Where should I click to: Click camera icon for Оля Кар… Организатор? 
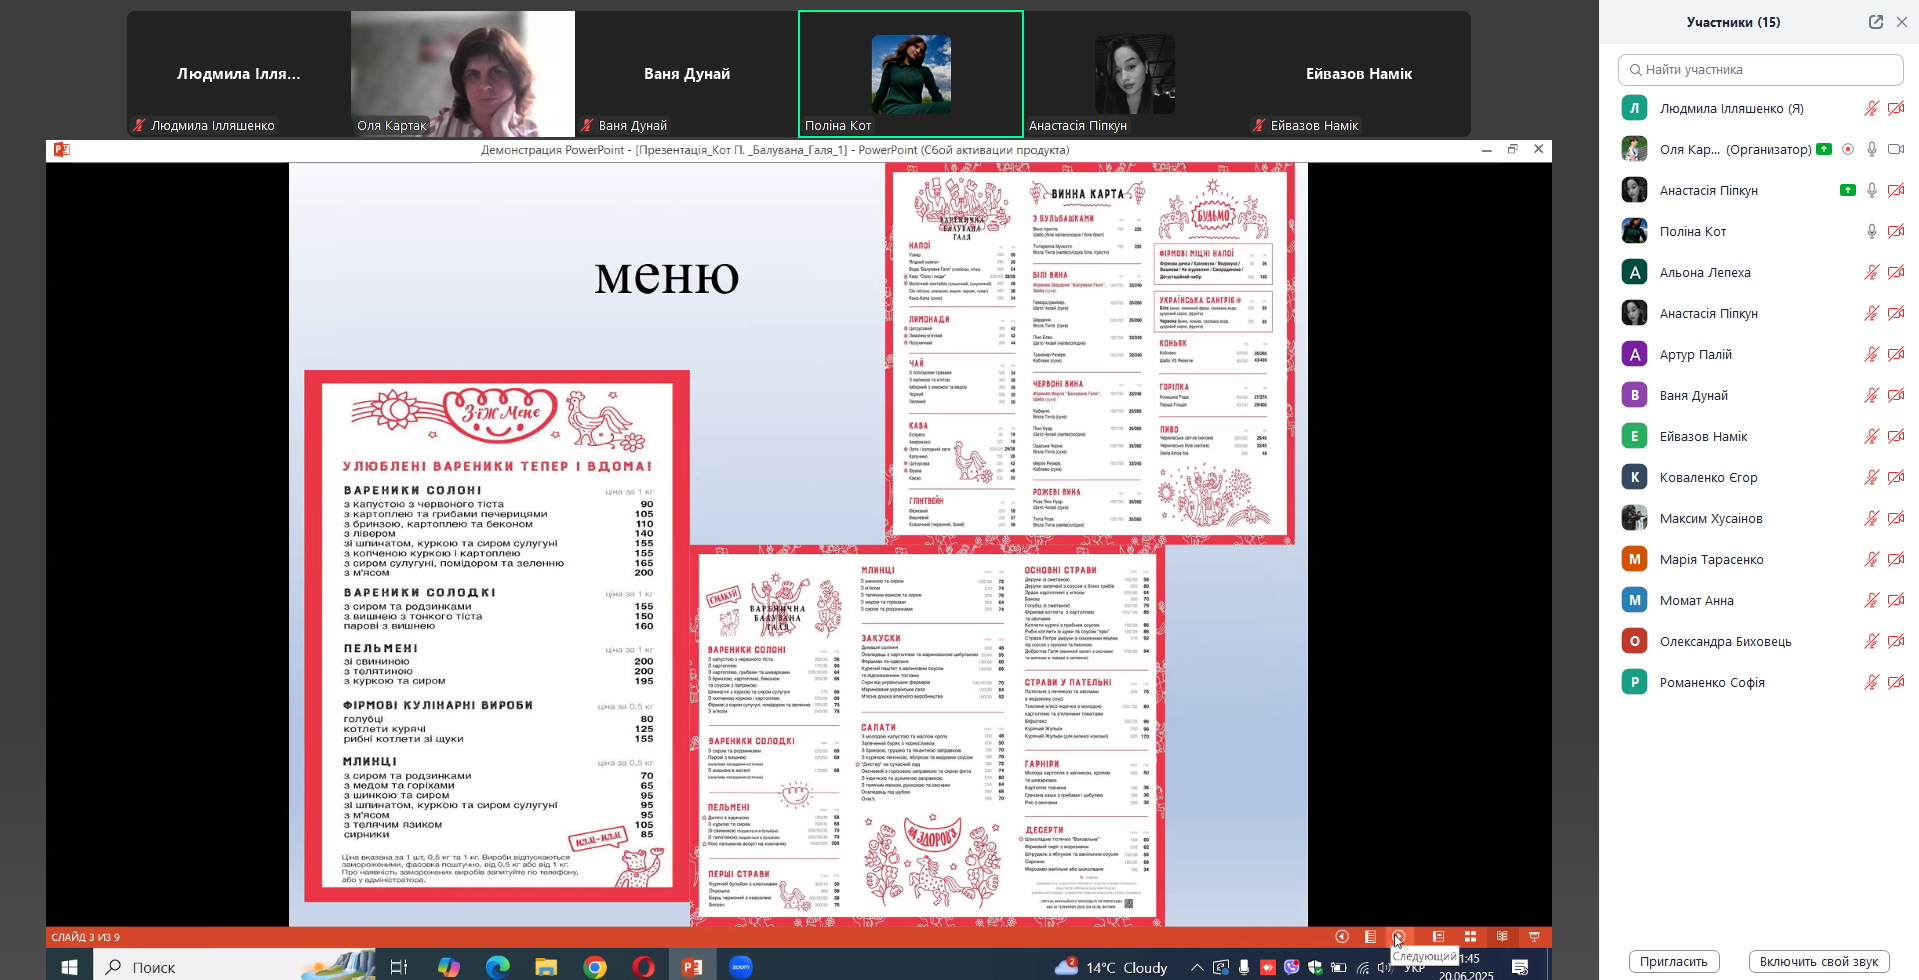(1896, 149)
